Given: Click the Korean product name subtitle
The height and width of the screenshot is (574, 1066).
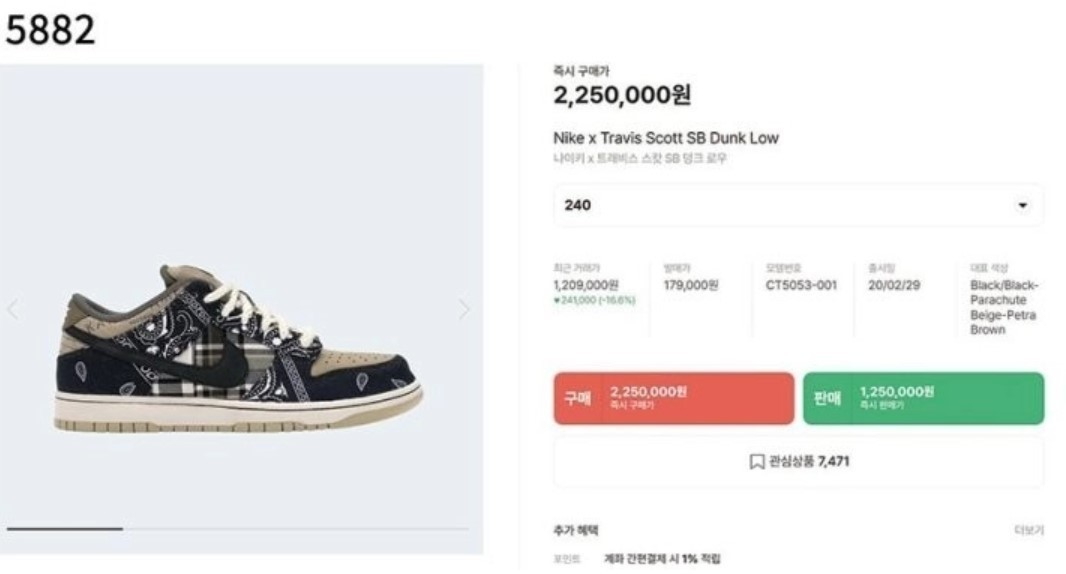Looking at the screenshot, I should click(640, 158).
